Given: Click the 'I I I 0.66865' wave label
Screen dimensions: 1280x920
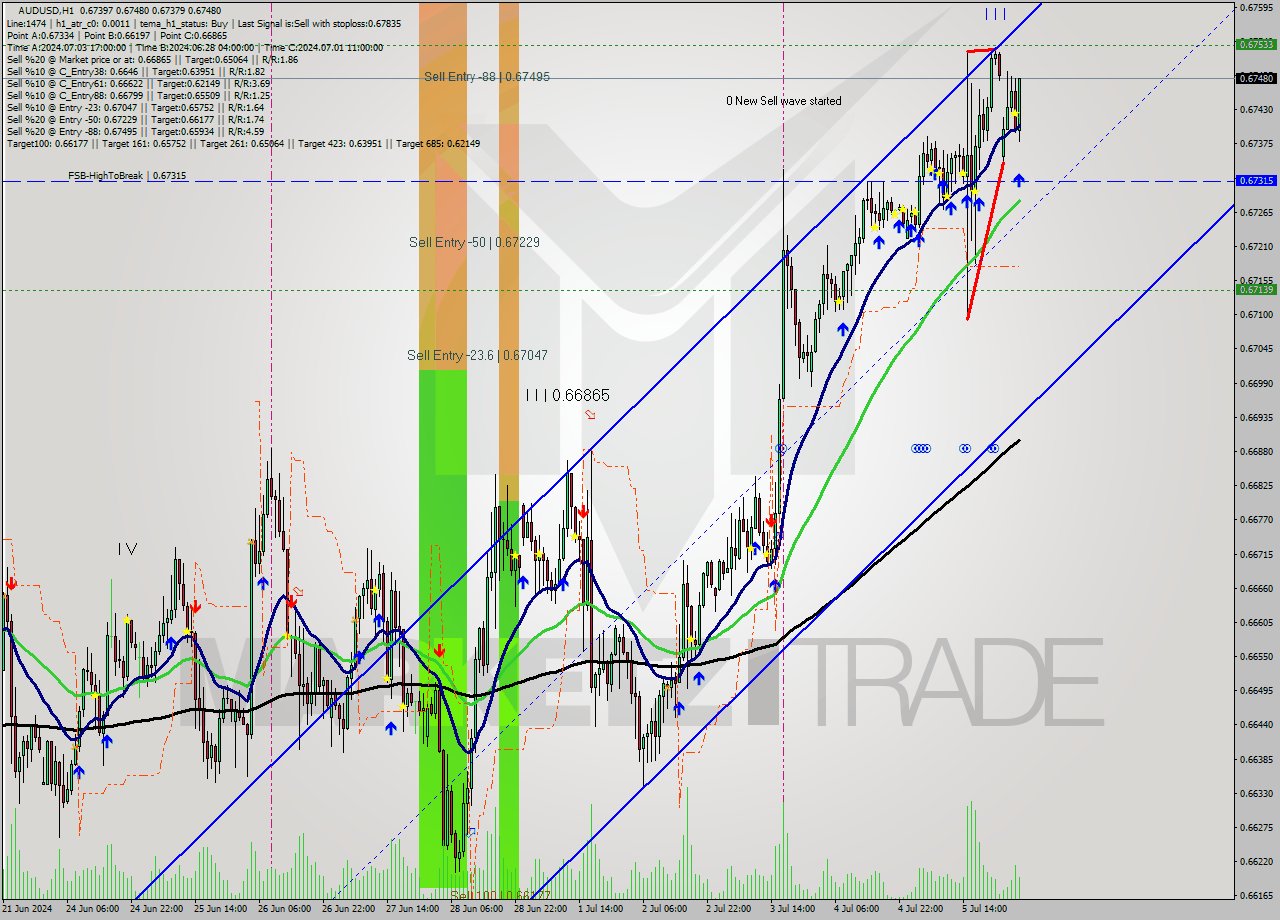Looking at the screenshot, I should [x=567, y=395].
